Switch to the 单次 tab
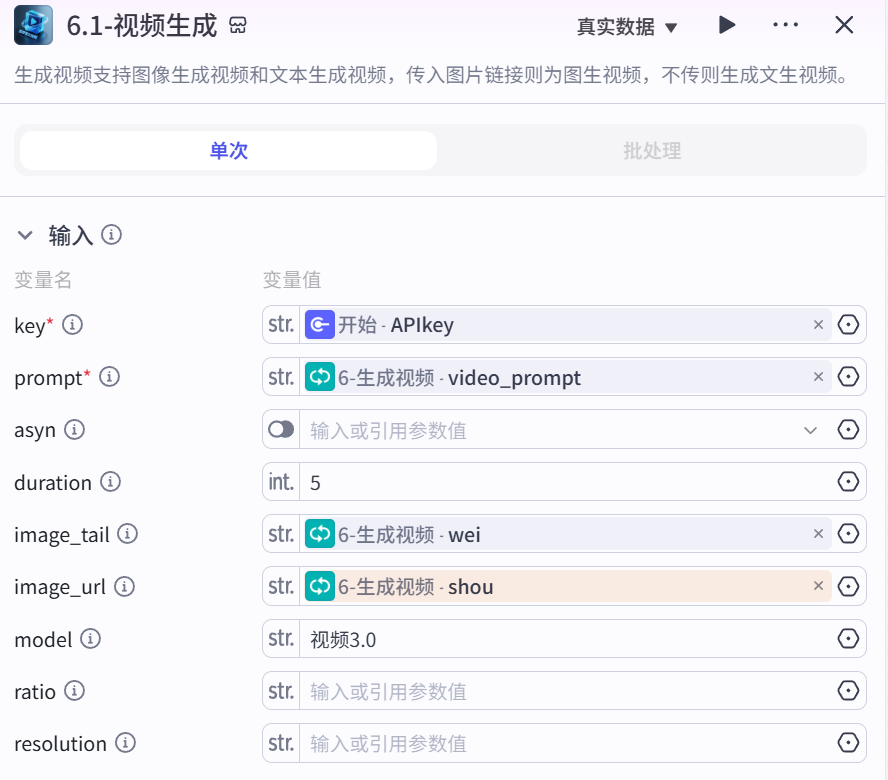888x780 pixels. [x=228, y=151]
